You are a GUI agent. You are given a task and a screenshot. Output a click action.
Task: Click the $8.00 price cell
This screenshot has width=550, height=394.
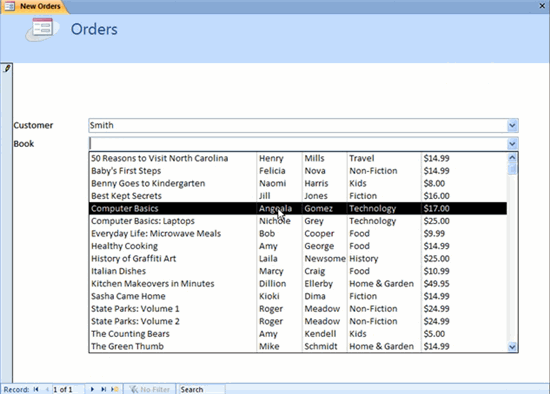pyautogui.click(x=434, y=183)
